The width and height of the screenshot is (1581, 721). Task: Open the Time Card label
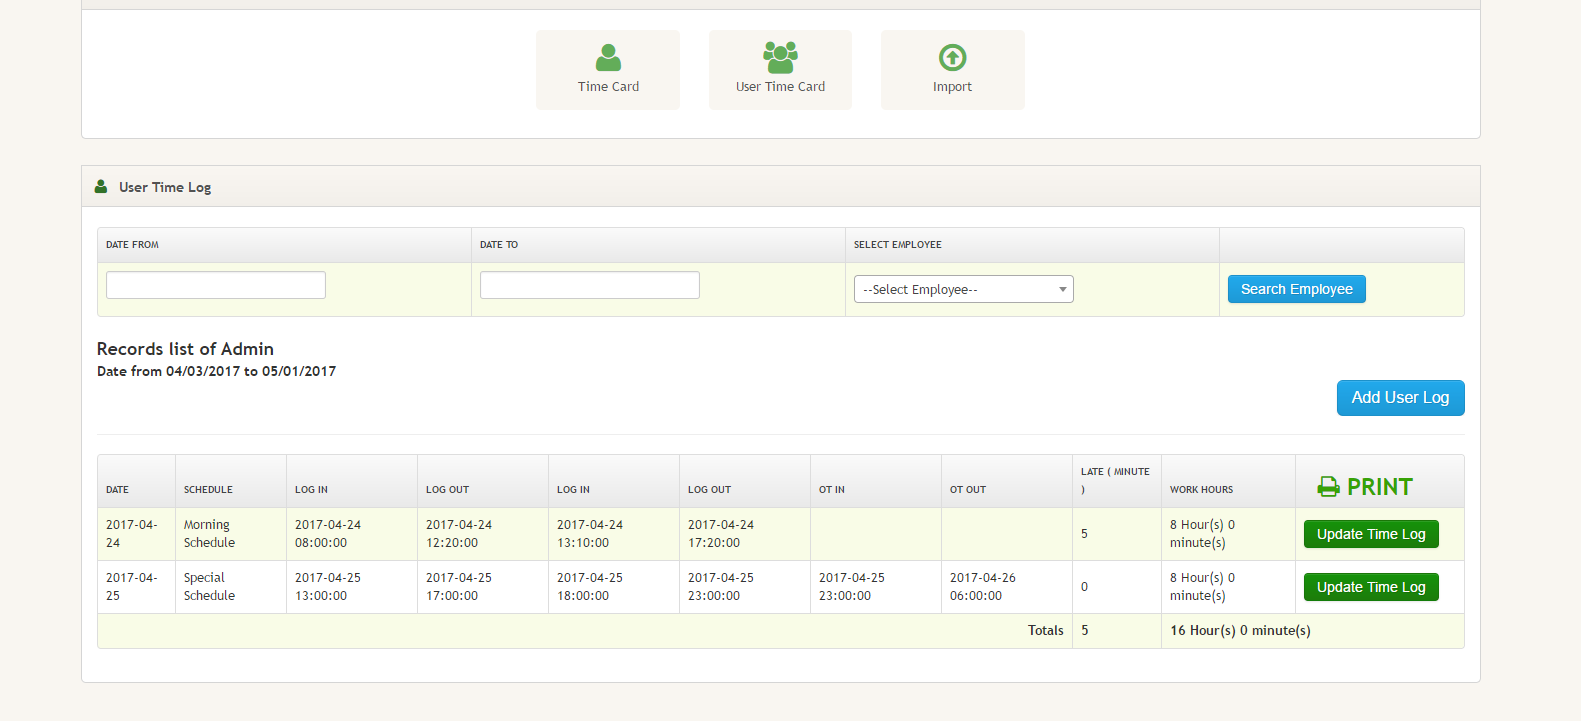coord(608,87)
